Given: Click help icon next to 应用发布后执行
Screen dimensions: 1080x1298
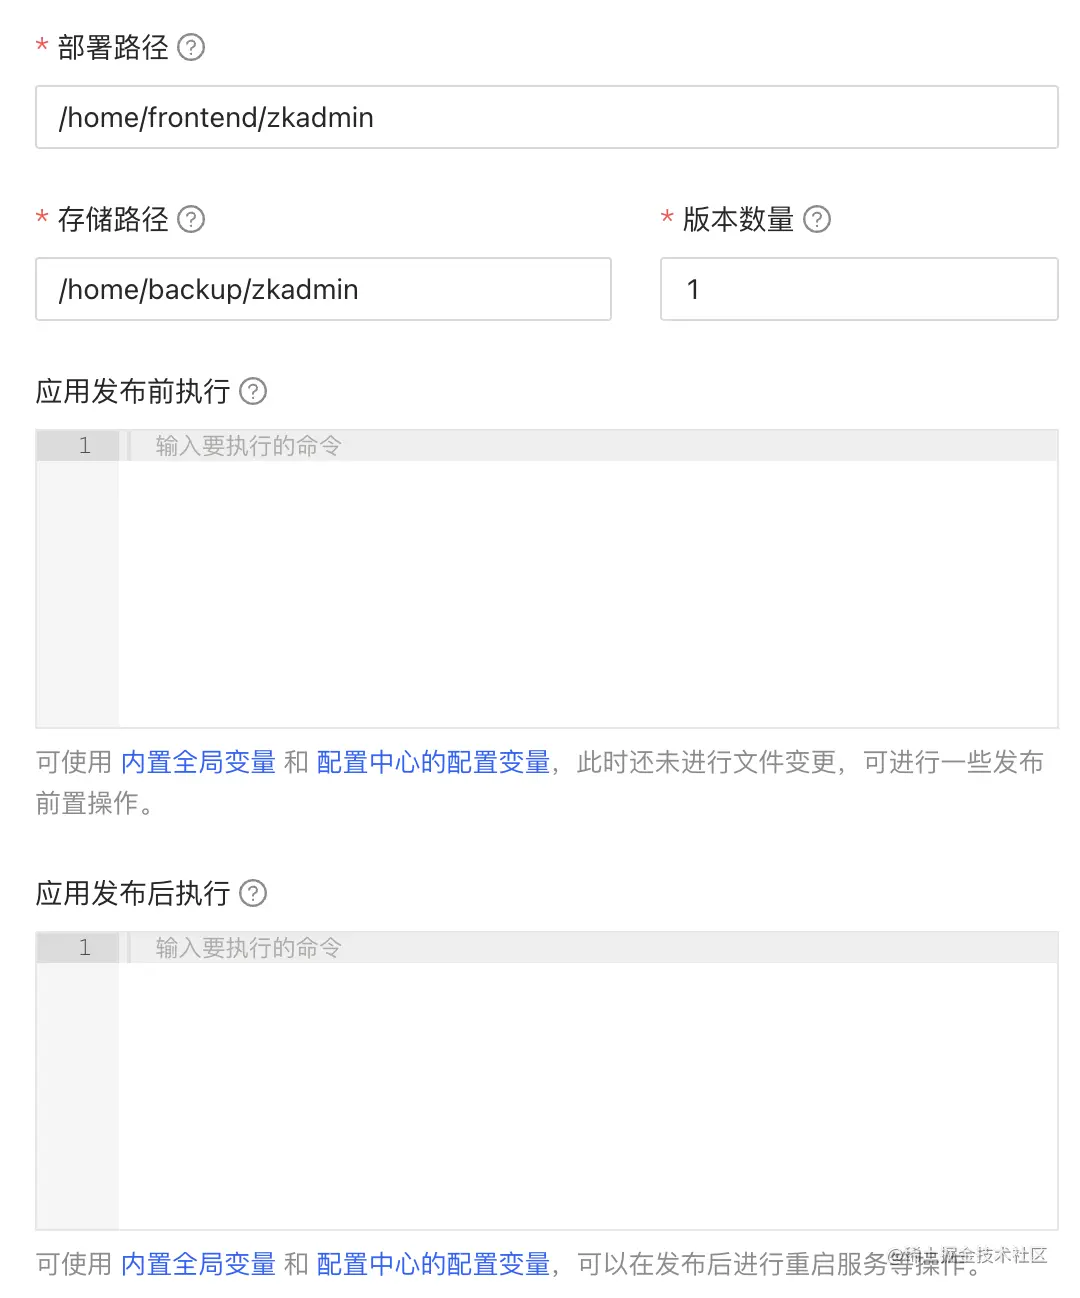Looking at the screenshot, I should [254, 893].
